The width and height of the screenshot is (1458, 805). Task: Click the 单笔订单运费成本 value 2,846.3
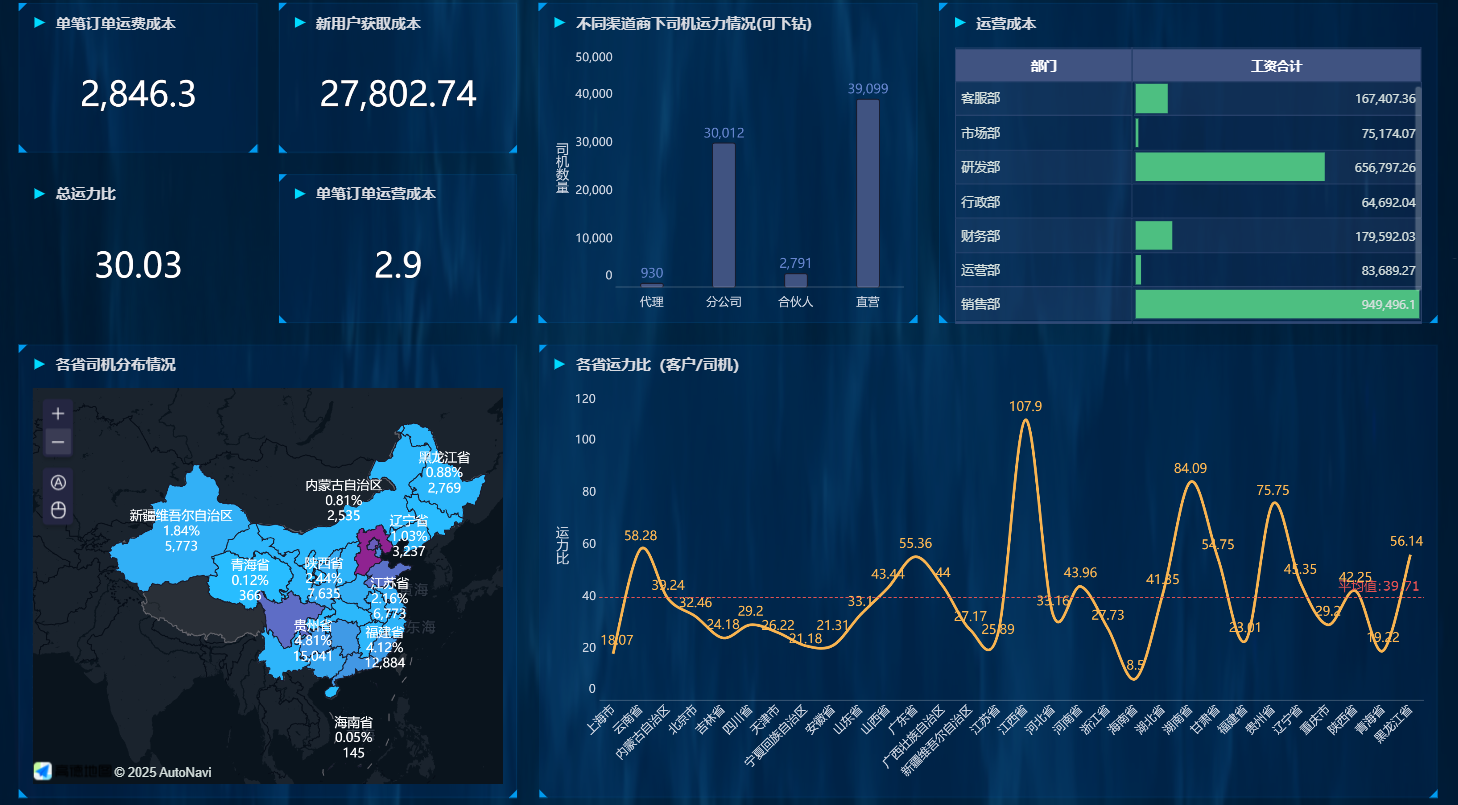pyautogui.click(x=138, y=94)
